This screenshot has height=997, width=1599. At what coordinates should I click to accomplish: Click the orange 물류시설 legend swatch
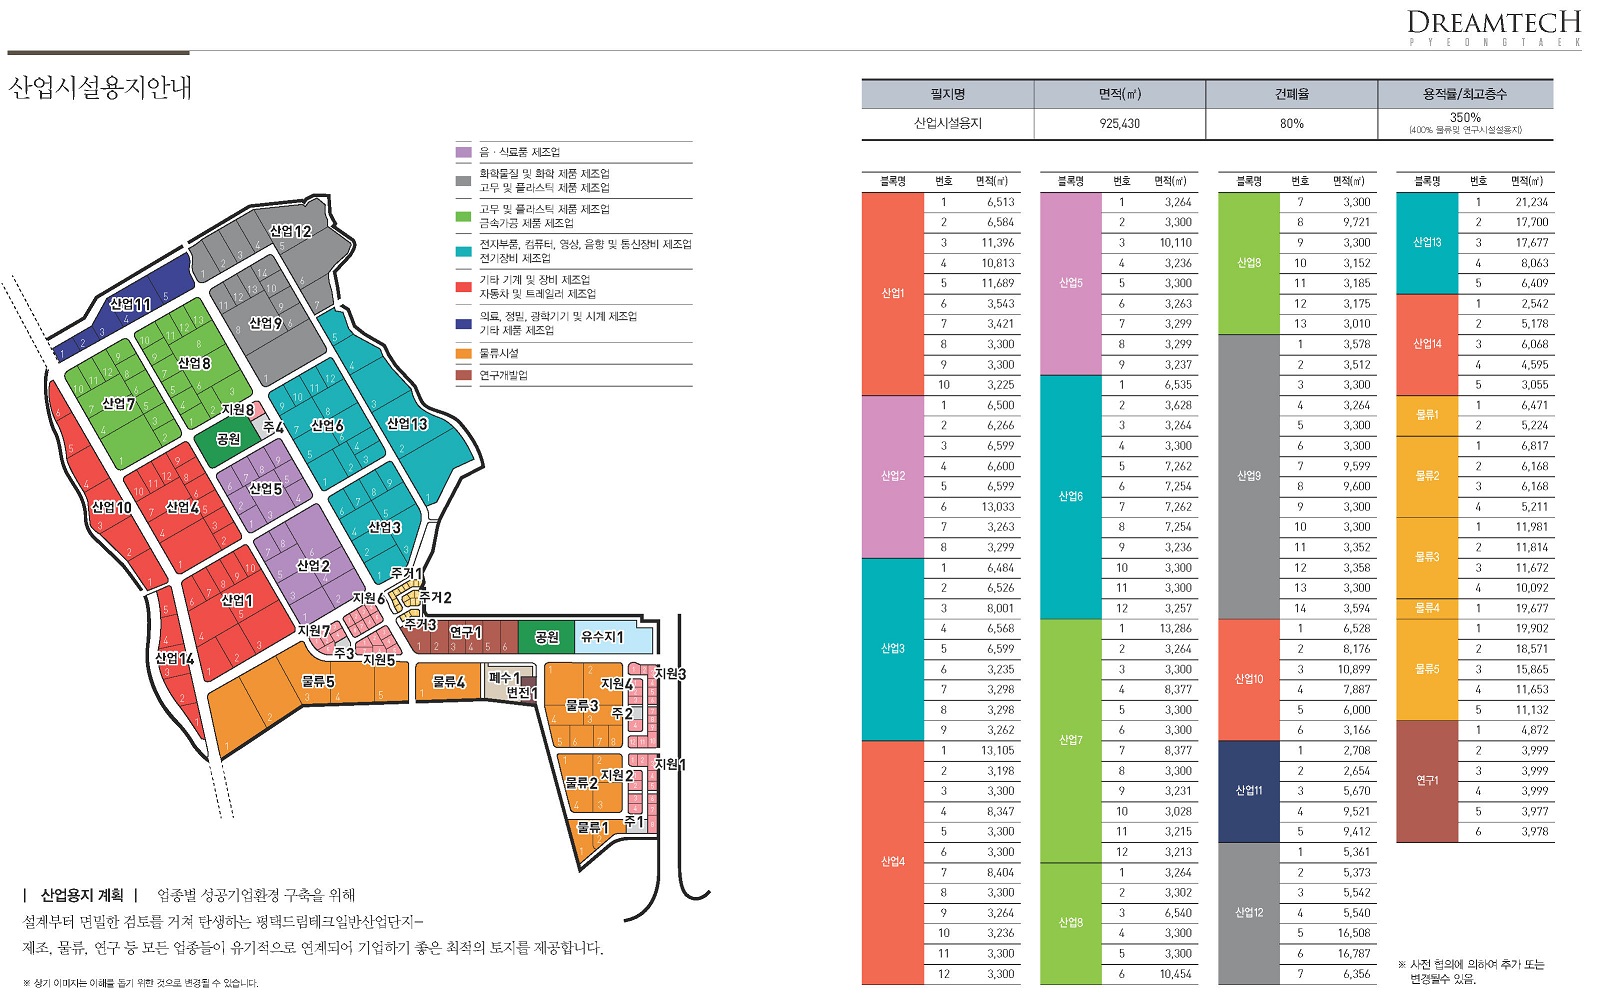[463, 353]
